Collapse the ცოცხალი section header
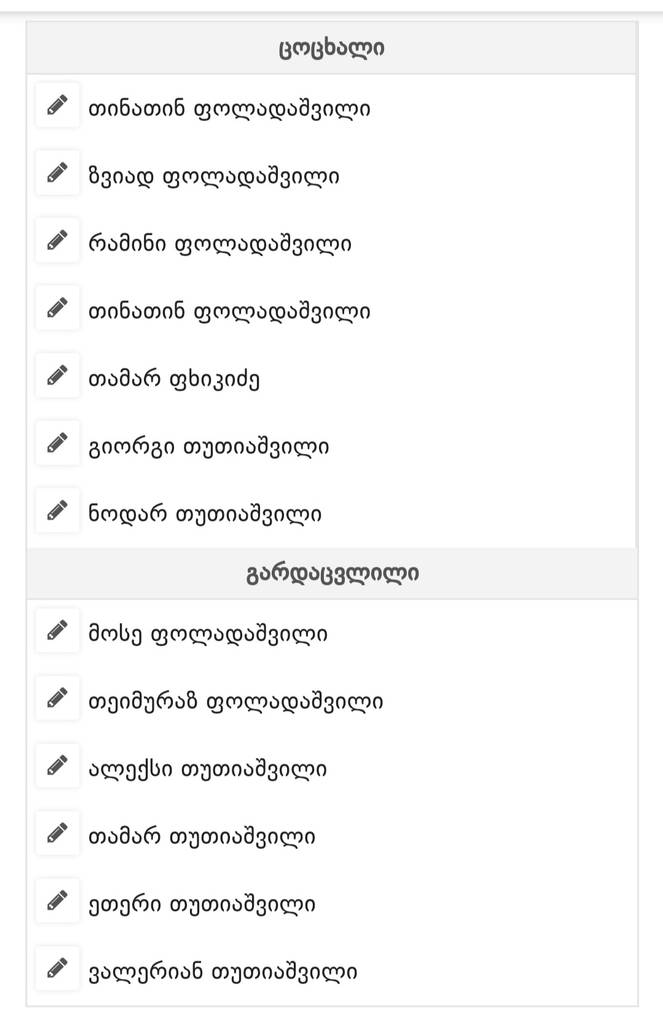663x1024 pixels. 331,44
